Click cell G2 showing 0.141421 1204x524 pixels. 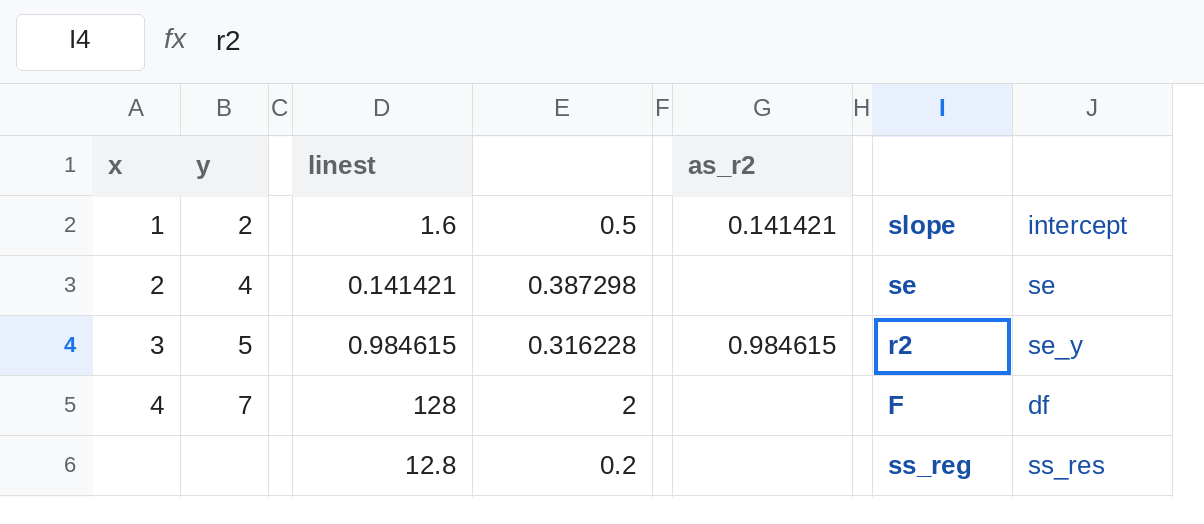click(x=762, y=225)
